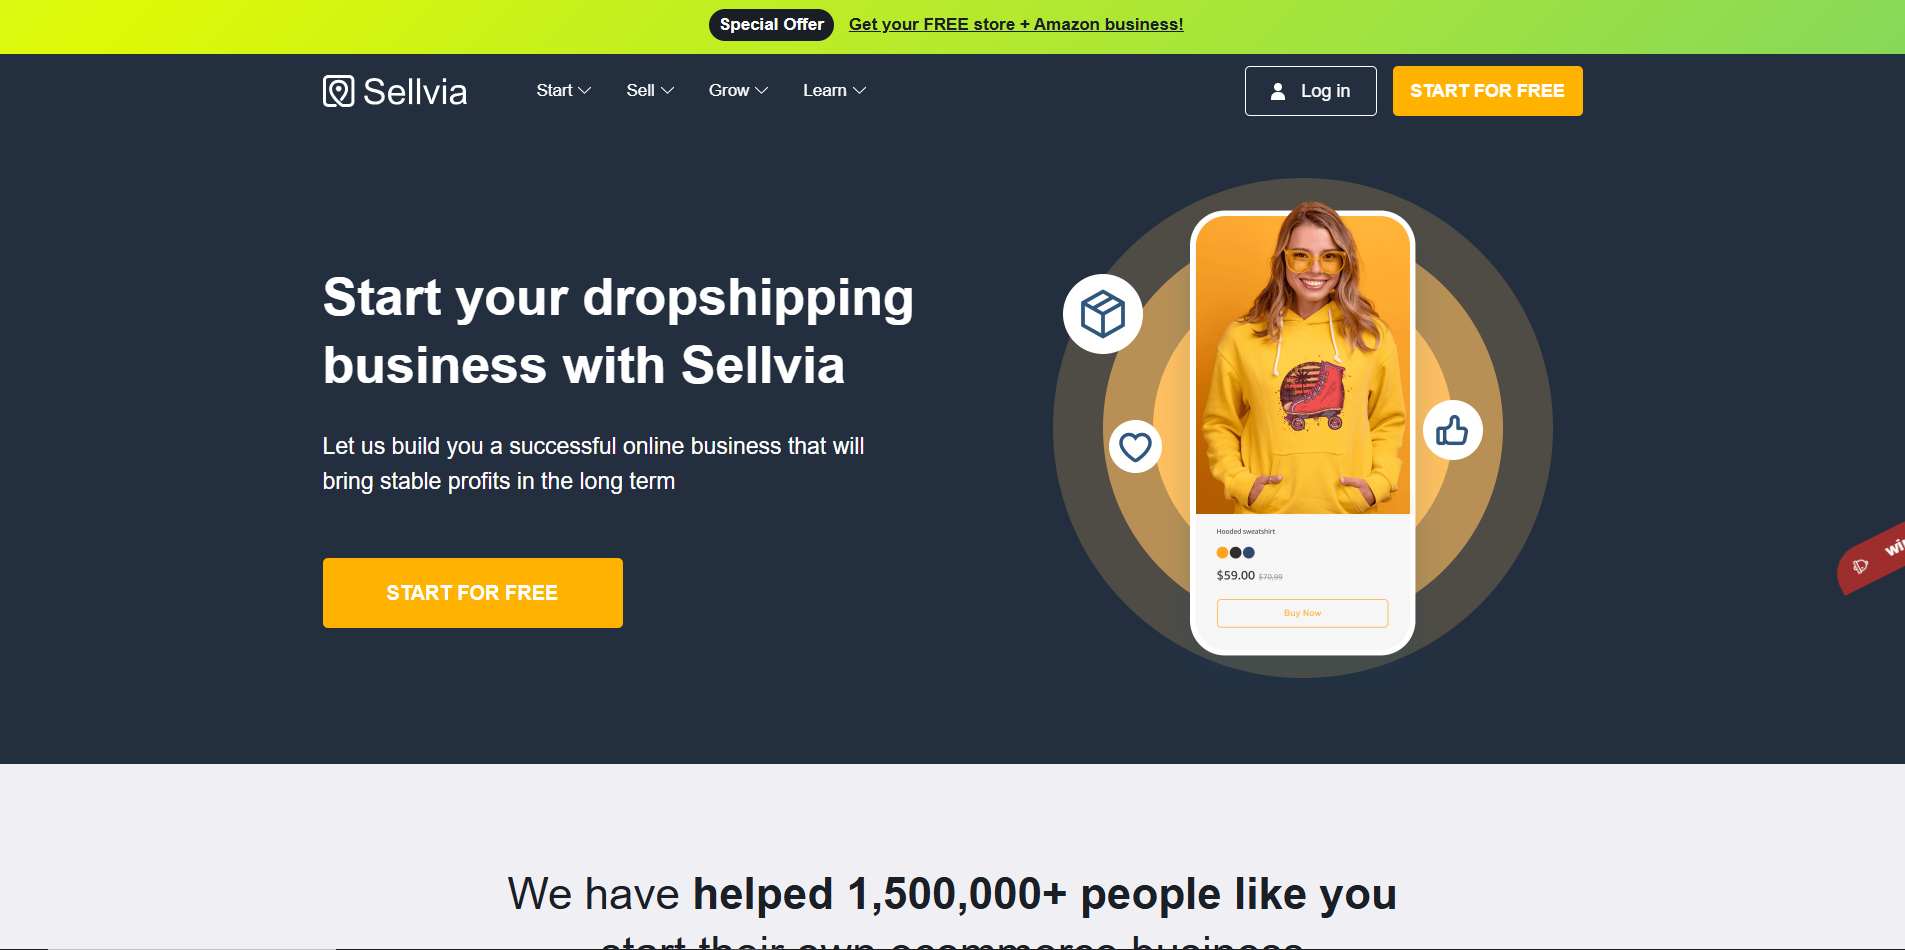Click the hooded sweatshirt product image
Screen dimensions: 1905x950
coord(1302,365)
